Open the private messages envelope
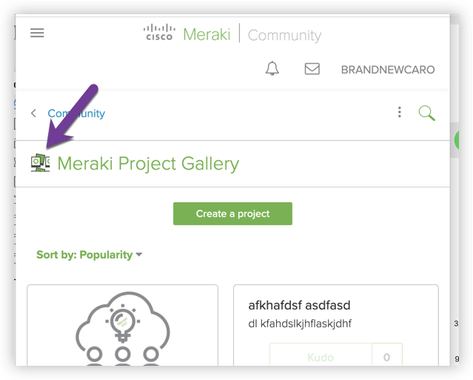 [312, 69]
